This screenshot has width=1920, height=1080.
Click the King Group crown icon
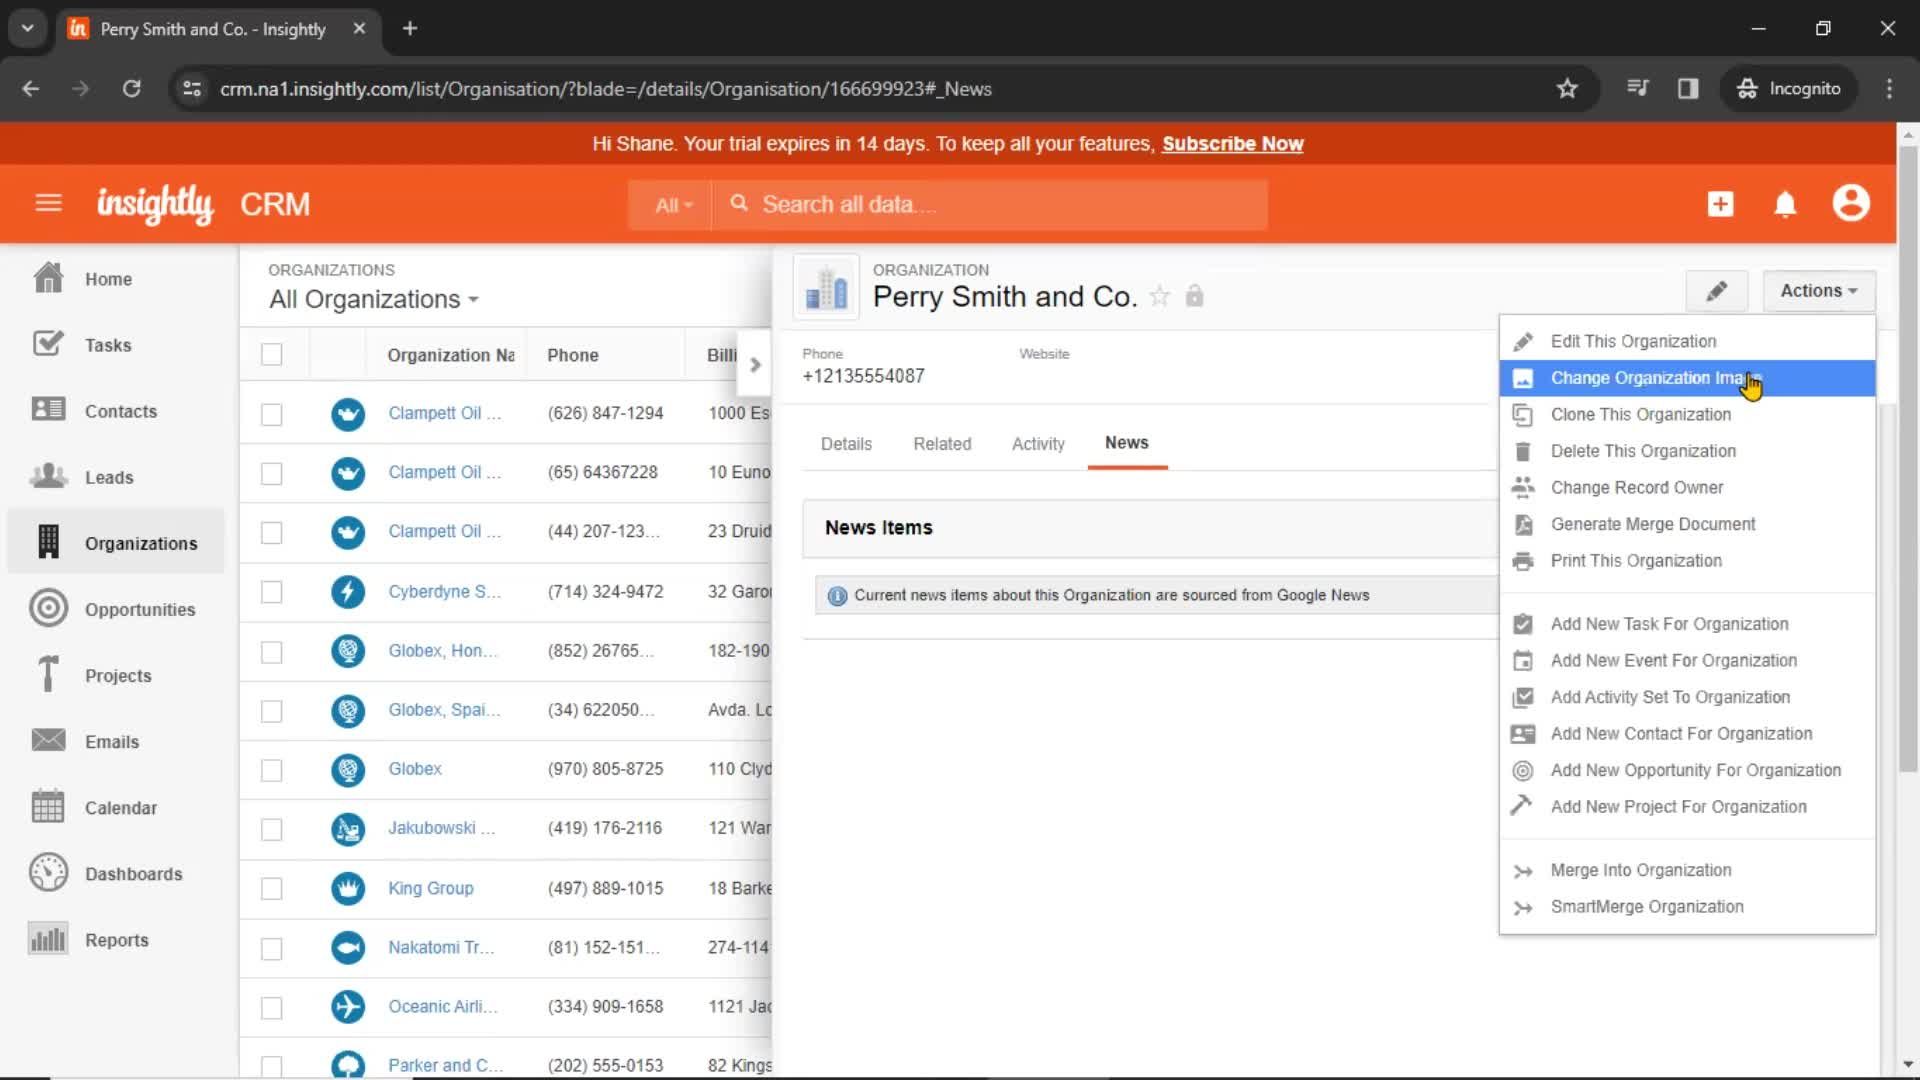click(x=348, y=888)
